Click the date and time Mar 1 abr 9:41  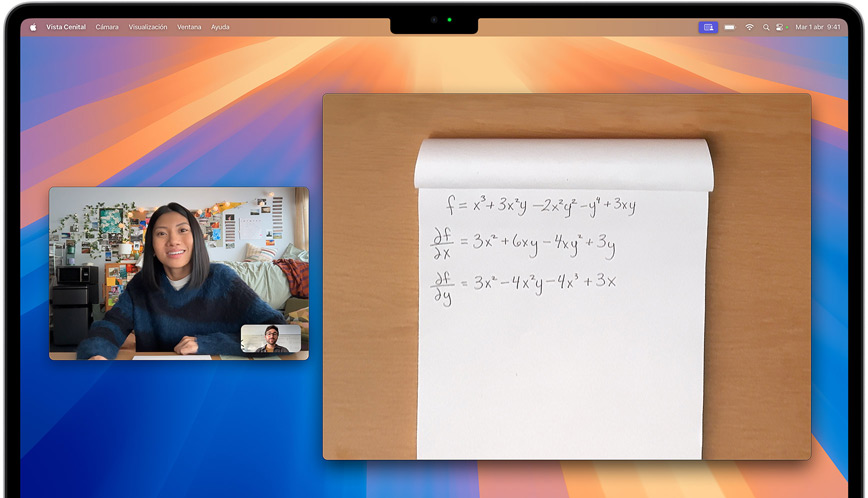click(x=816, y=27)
